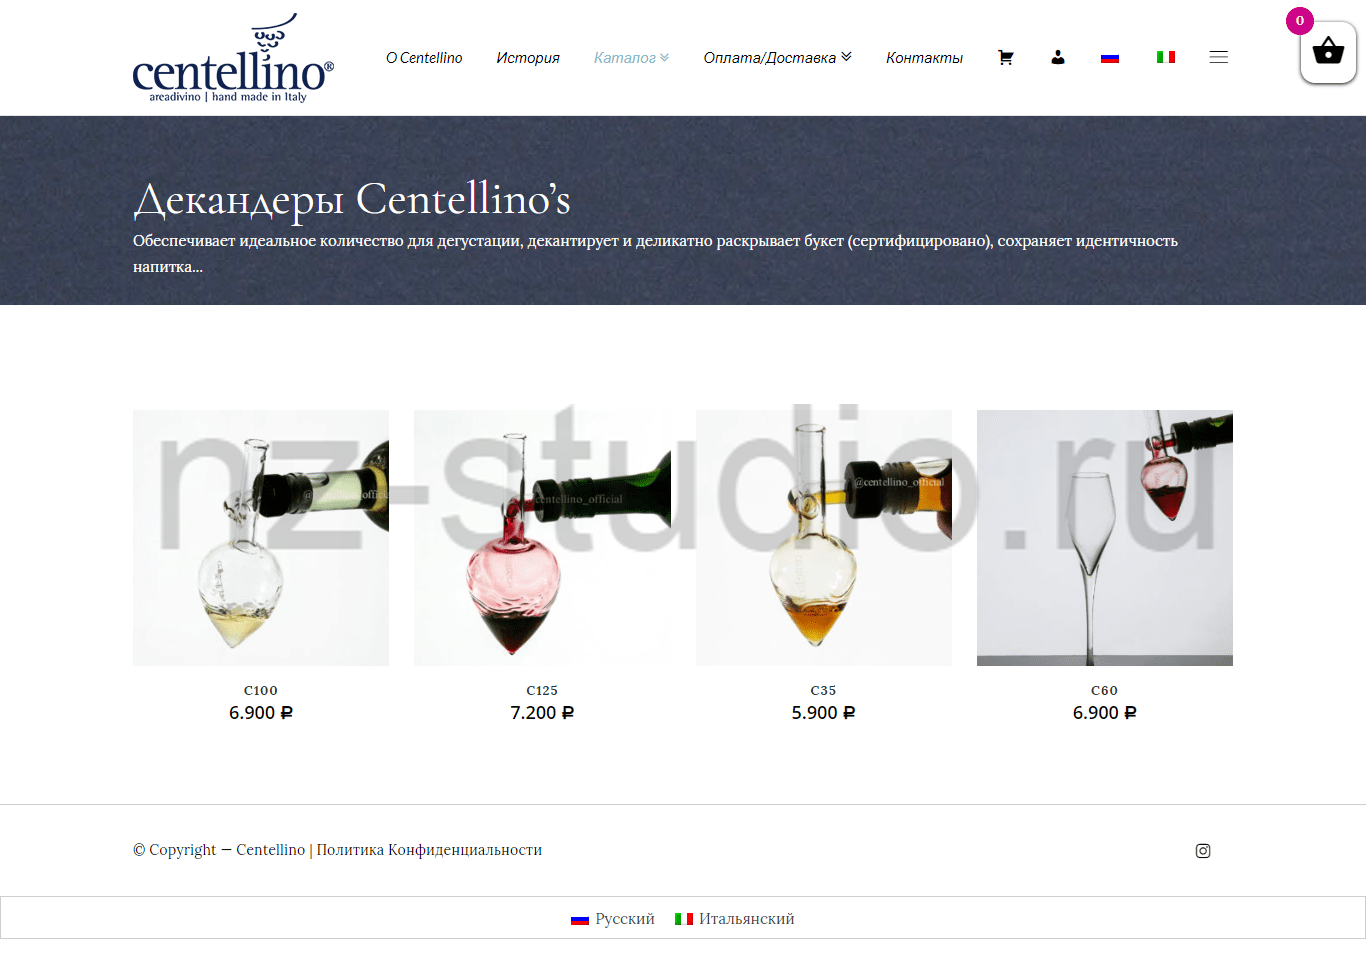Image resolution: width=1366 pixels, height=969 pixels.
Task: Open the C100 decanter product image
Action: tap(261, 538)
